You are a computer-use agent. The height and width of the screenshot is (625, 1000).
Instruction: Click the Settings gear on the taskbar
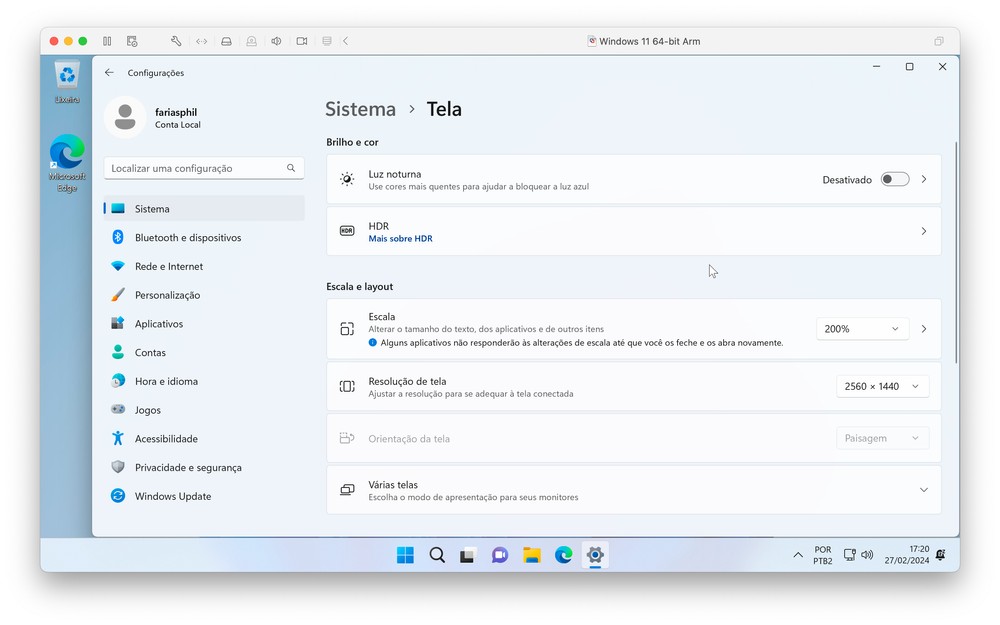point(595,555)
